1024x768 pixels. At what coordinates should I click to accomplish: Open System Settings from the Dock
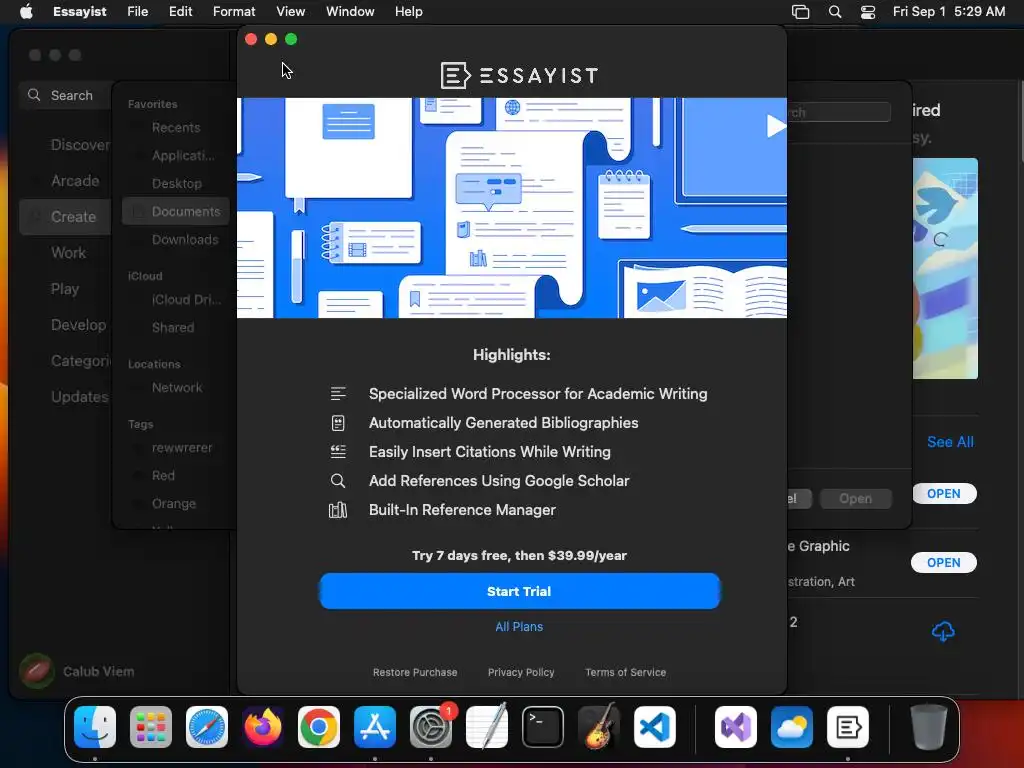tap(431, 727)
